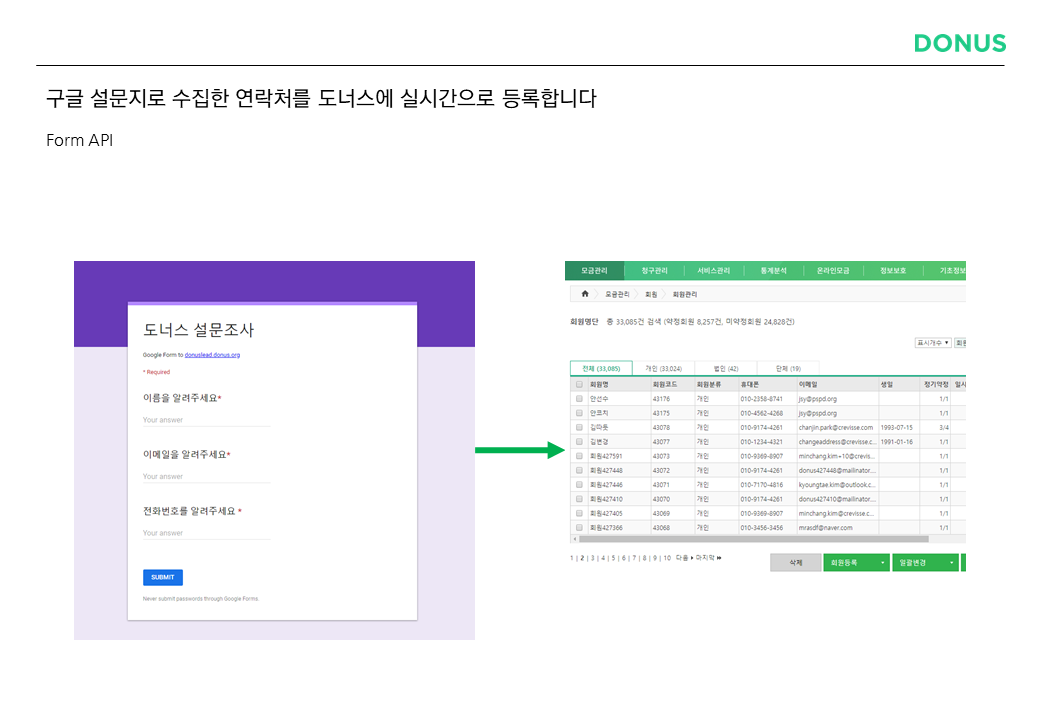Select the 단체 (19) tab

click(788, 369)
